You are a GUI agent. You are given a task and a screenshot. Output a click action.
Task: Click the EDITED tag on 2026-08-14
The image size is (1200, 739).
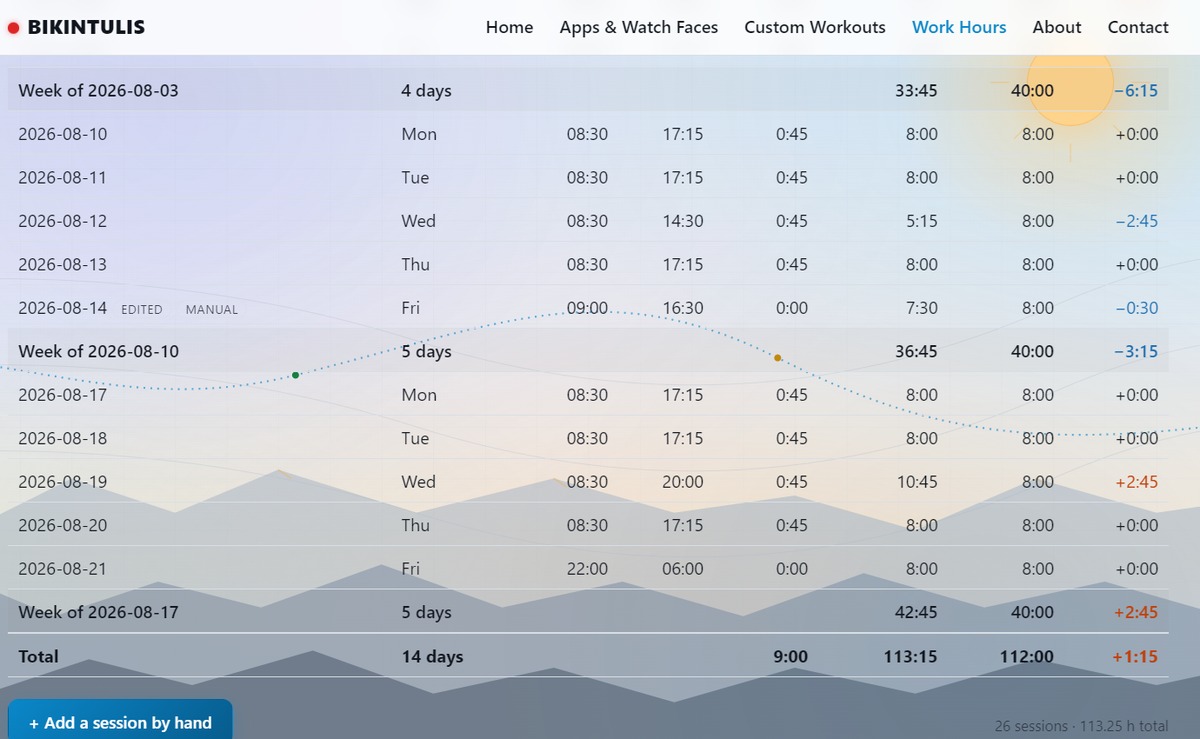pos(142,310)
